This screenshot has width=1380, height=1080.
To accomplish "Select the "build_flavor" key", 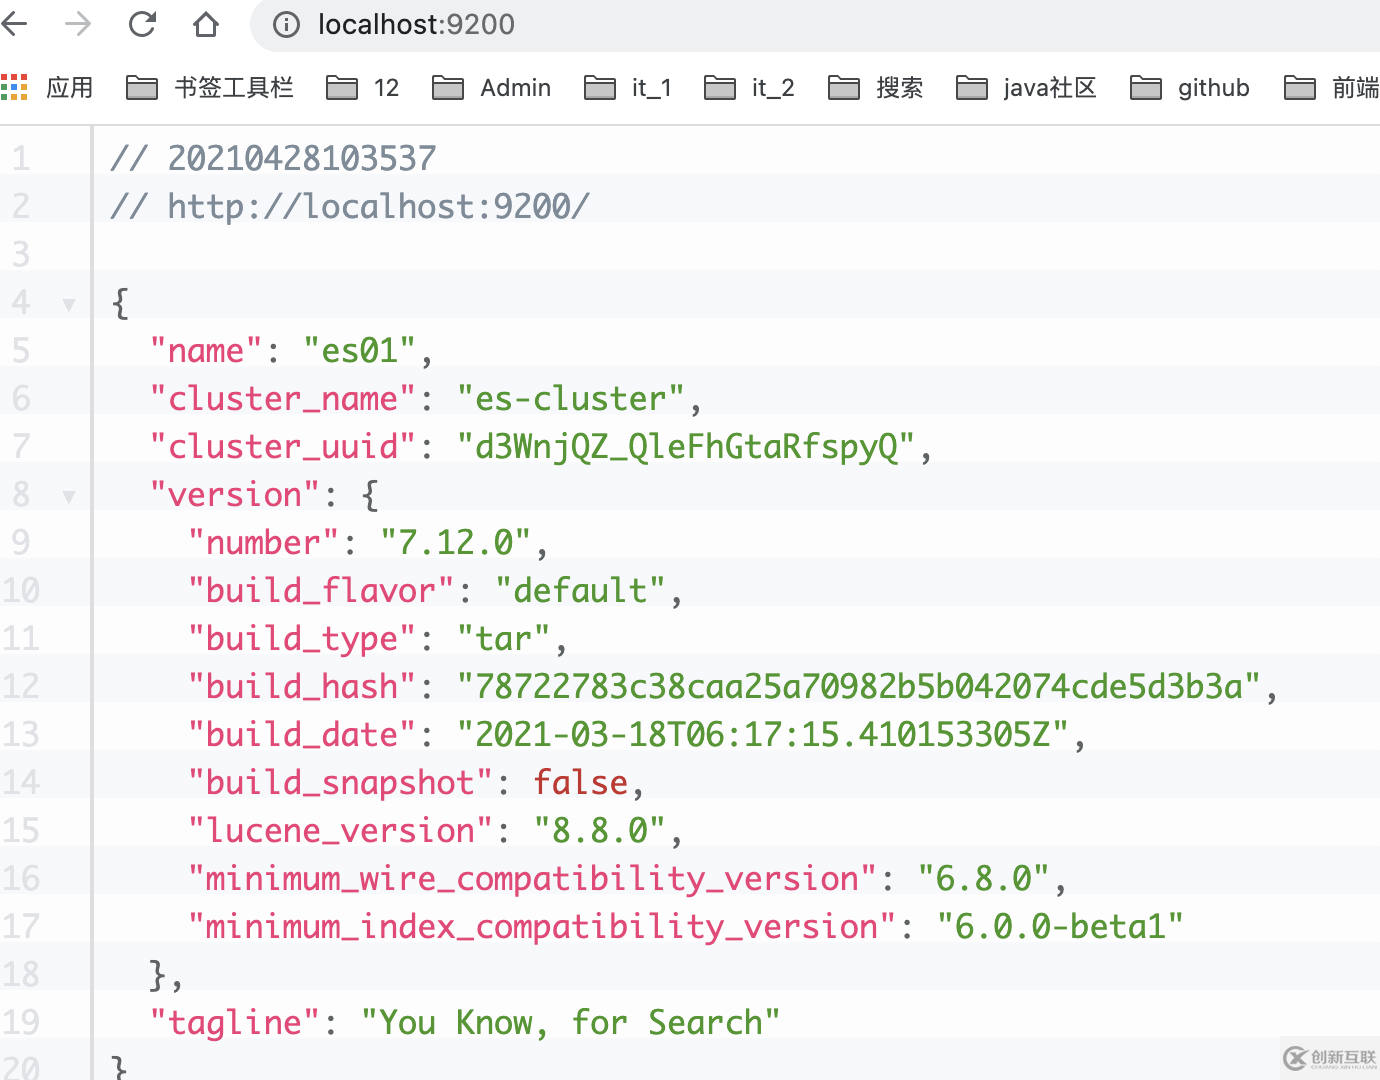I will (x=321, y=591).
